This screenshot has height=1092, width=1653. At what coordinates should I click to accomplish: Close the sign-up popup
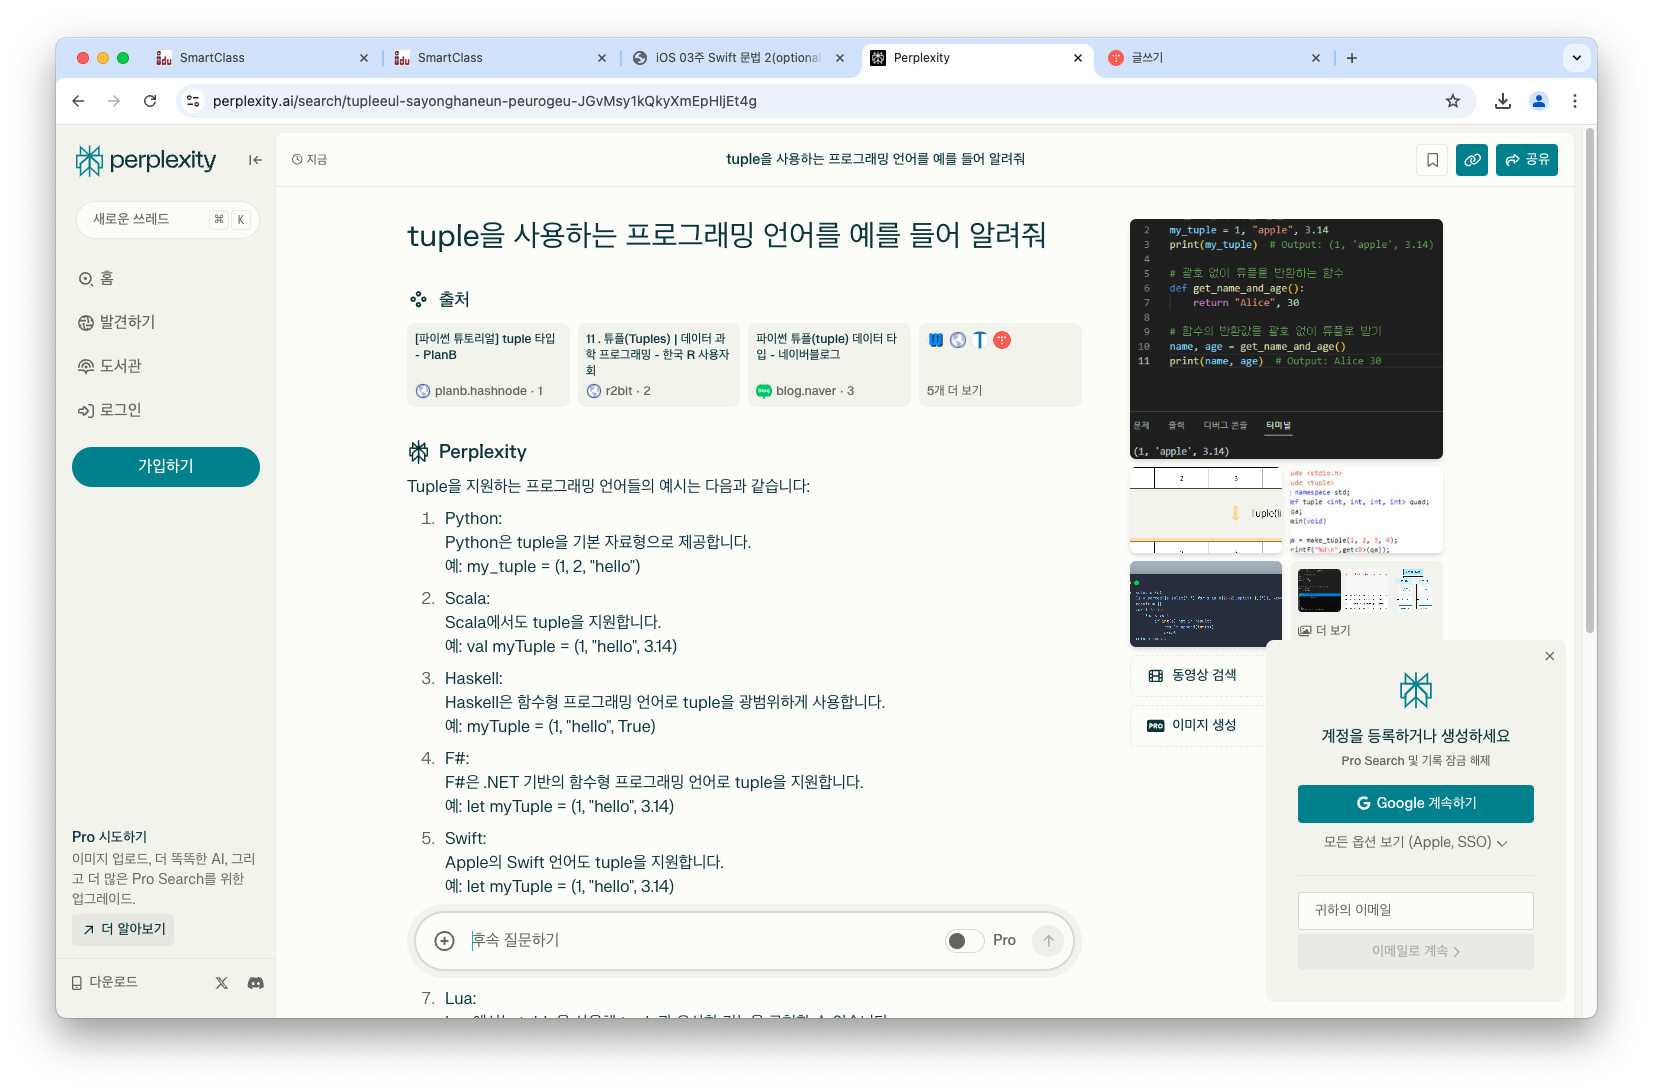[x=1549, y=656]
